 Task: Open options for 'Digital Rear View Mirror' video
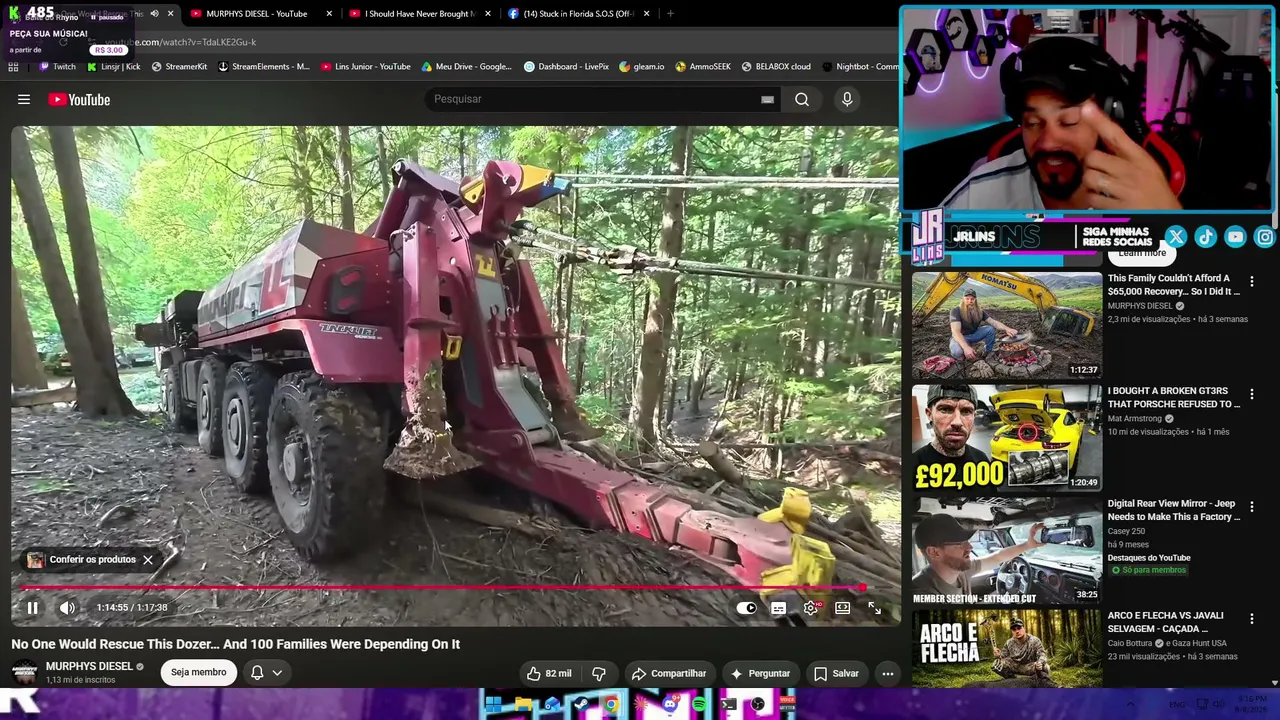coord(1251,507)
